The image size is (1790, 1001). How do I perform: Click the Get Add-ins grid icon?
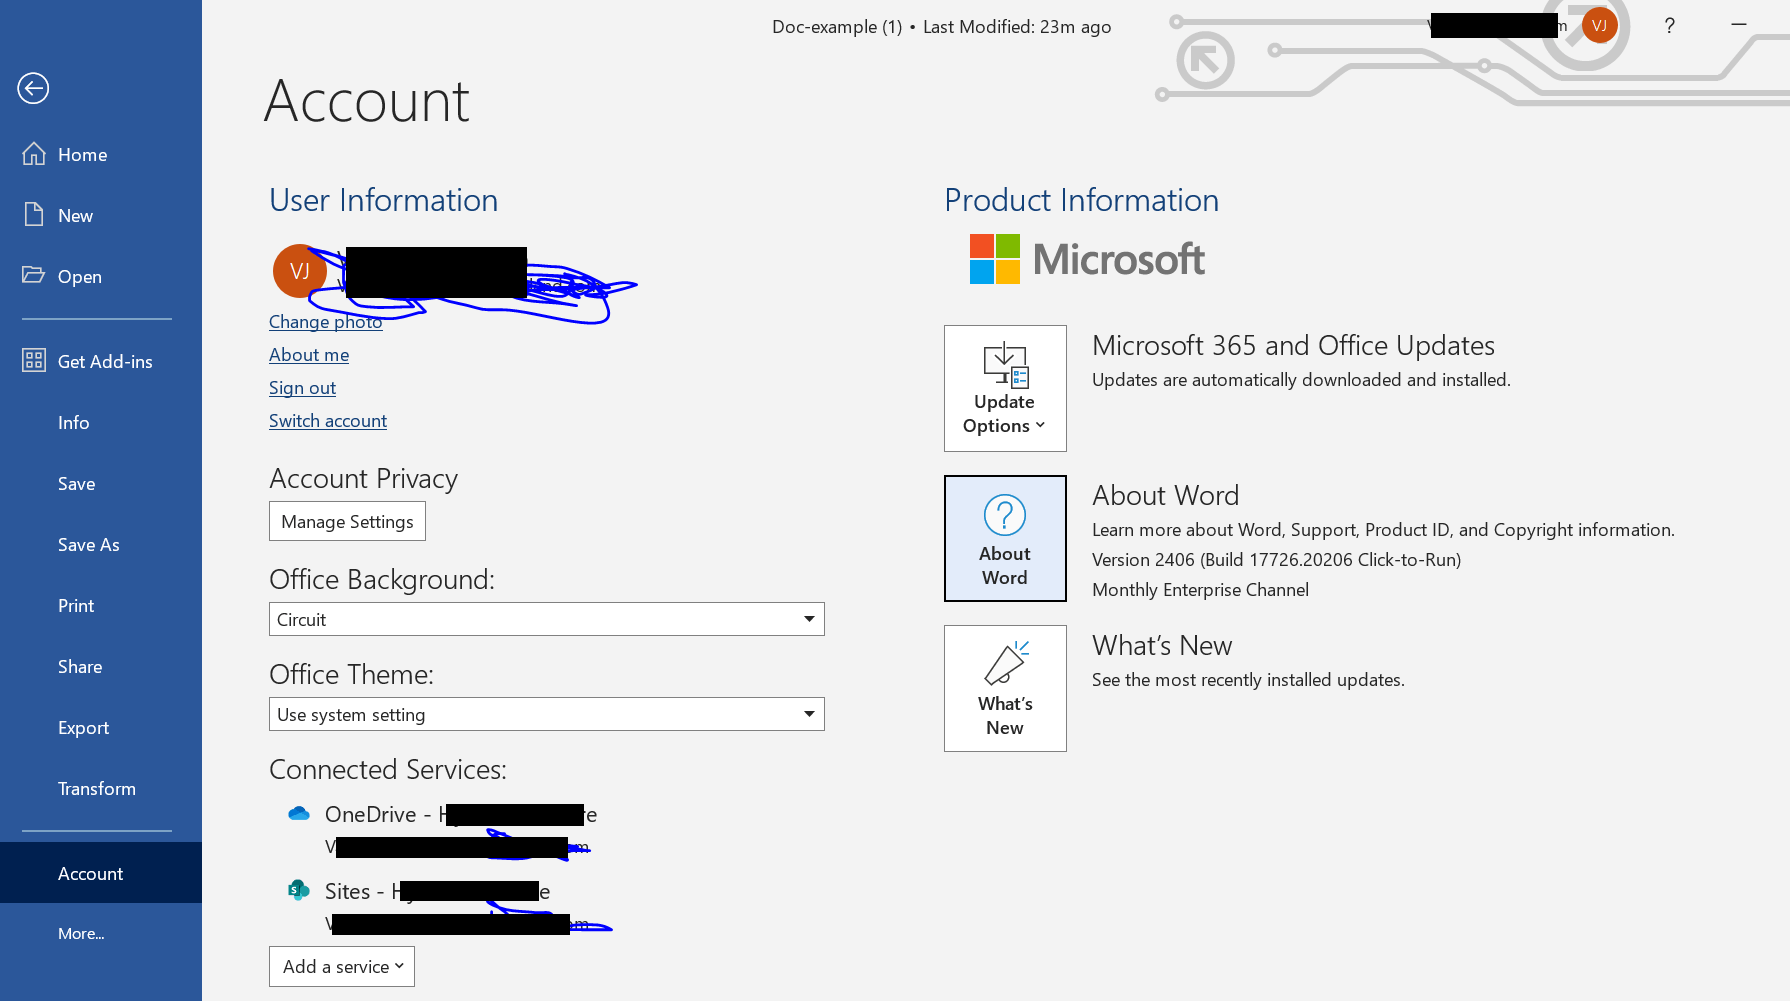coord(34,361)
